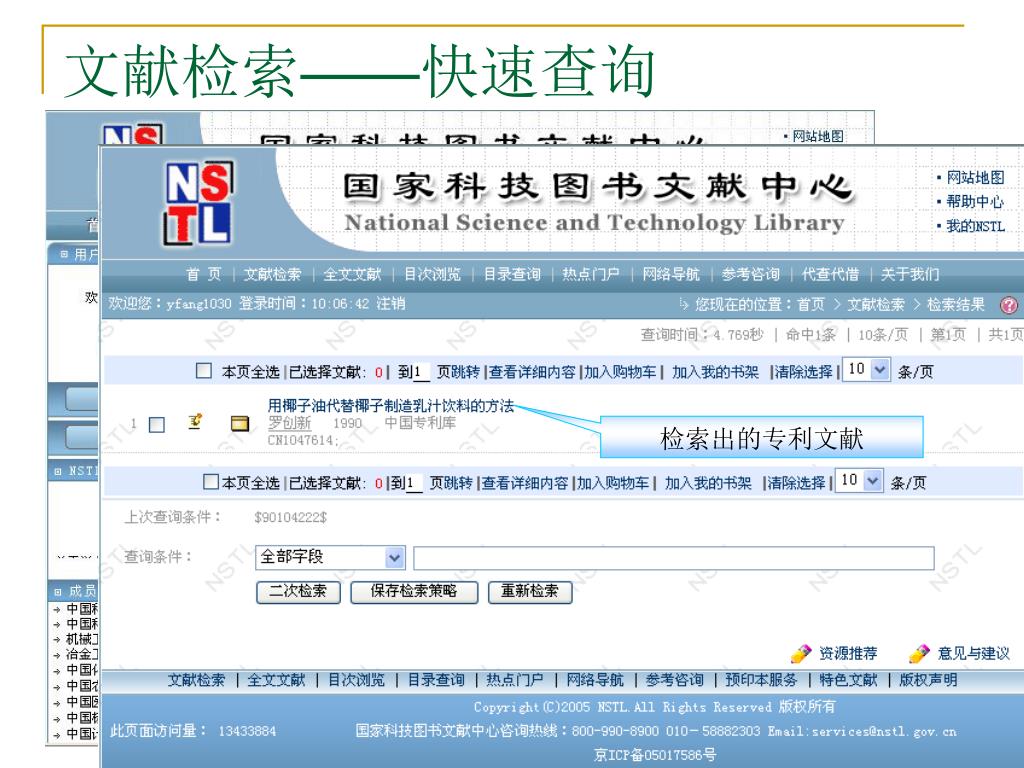Click footer 全文文献 link
The height and width of the screenshot is (768, 1024).
point(276,680)
